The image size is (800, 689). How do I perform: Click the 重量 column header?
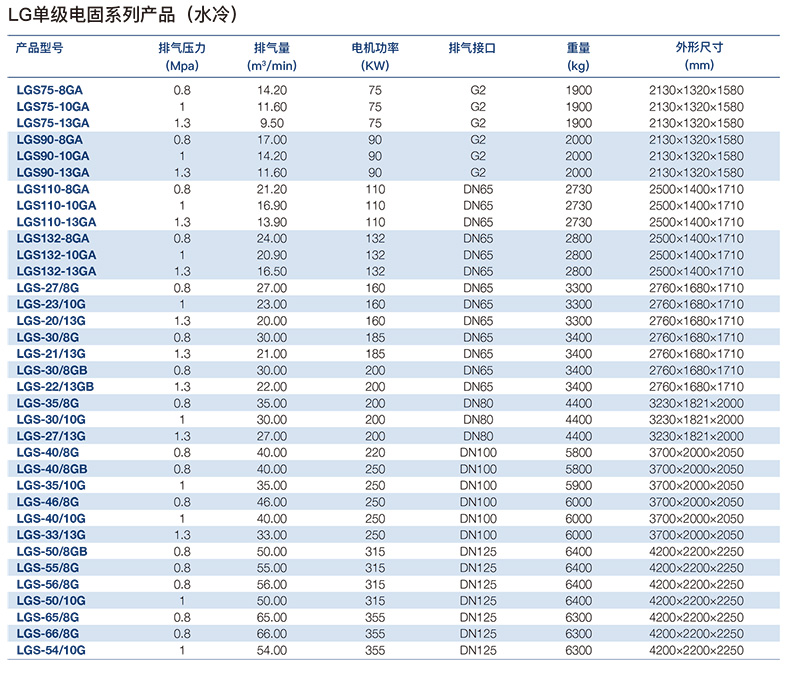(x=579, y=48)
